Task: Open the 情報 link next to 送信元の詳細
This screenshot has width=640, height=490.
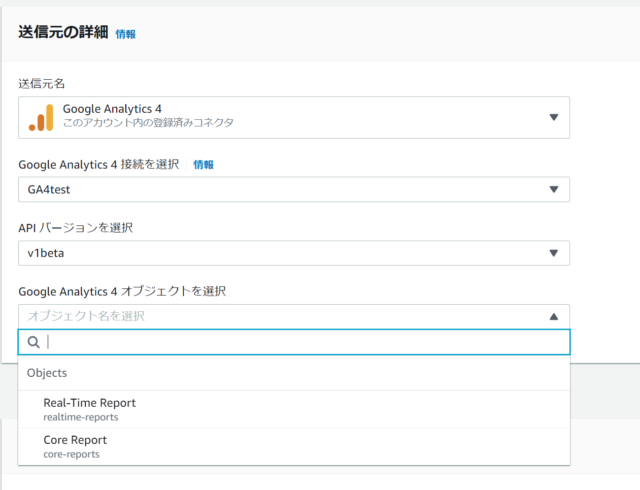Action: pyautogui.click(x=125, y=34)
